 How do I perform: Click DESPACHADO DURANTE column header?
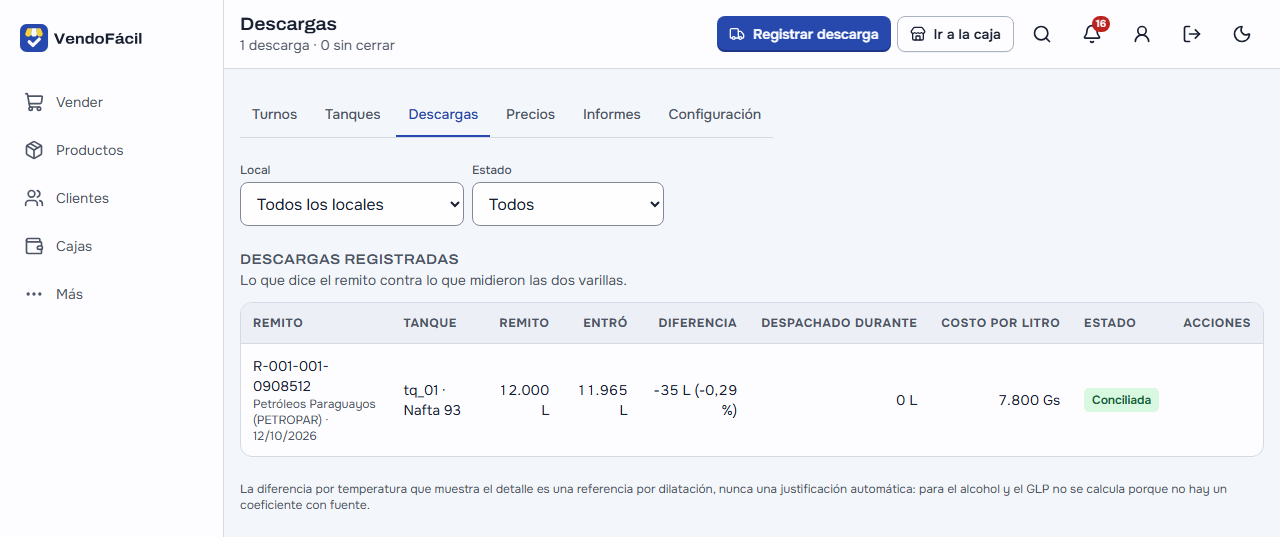tap(839, 323)
